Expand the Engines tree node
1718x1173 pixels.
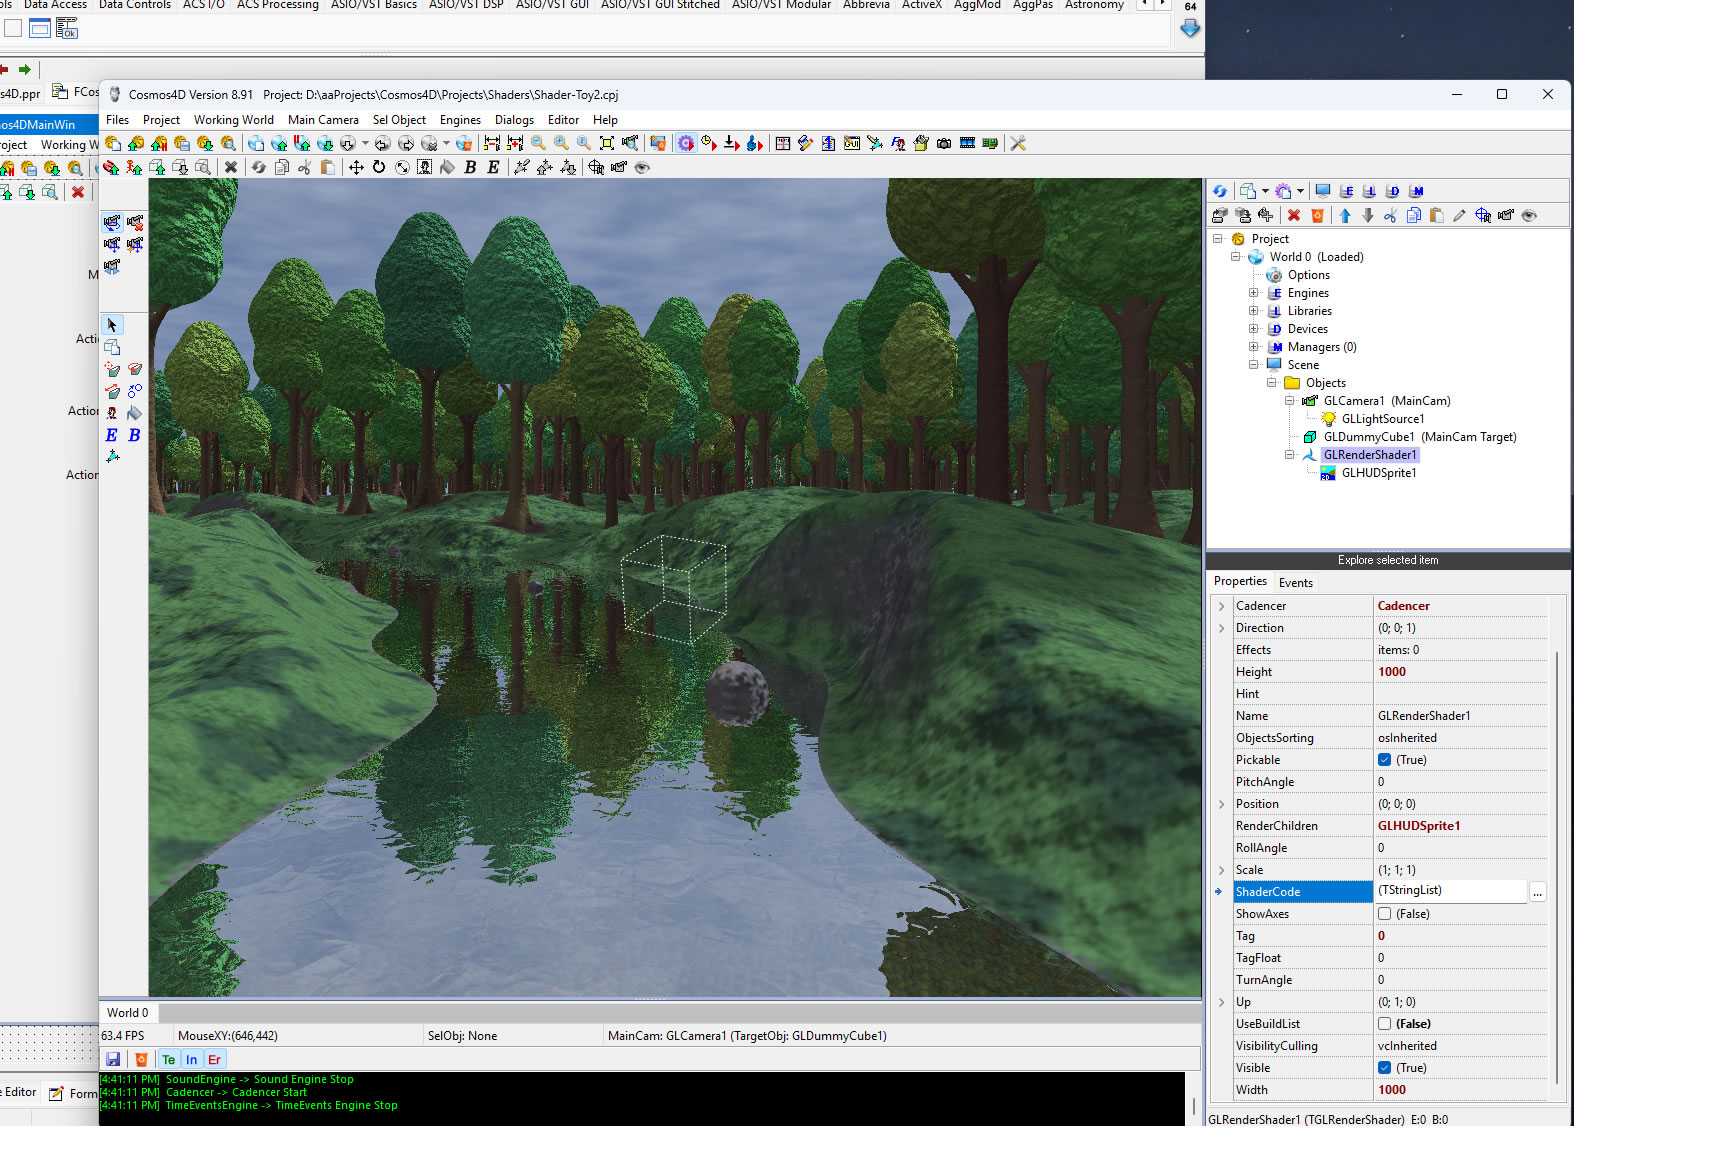pyautogui.click(x=1253, y=293)
